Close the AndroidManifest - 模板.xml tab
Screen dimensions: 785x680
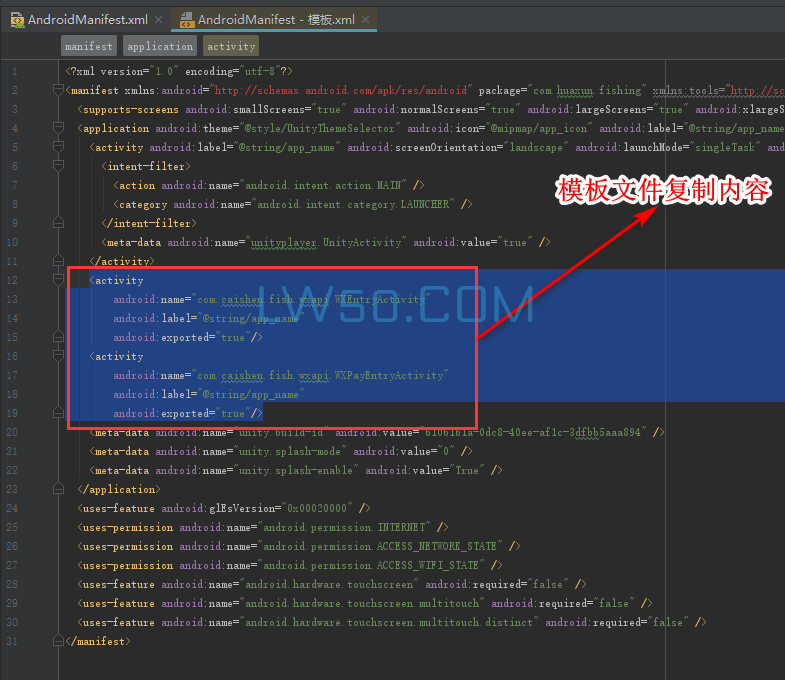coord(365,19)
